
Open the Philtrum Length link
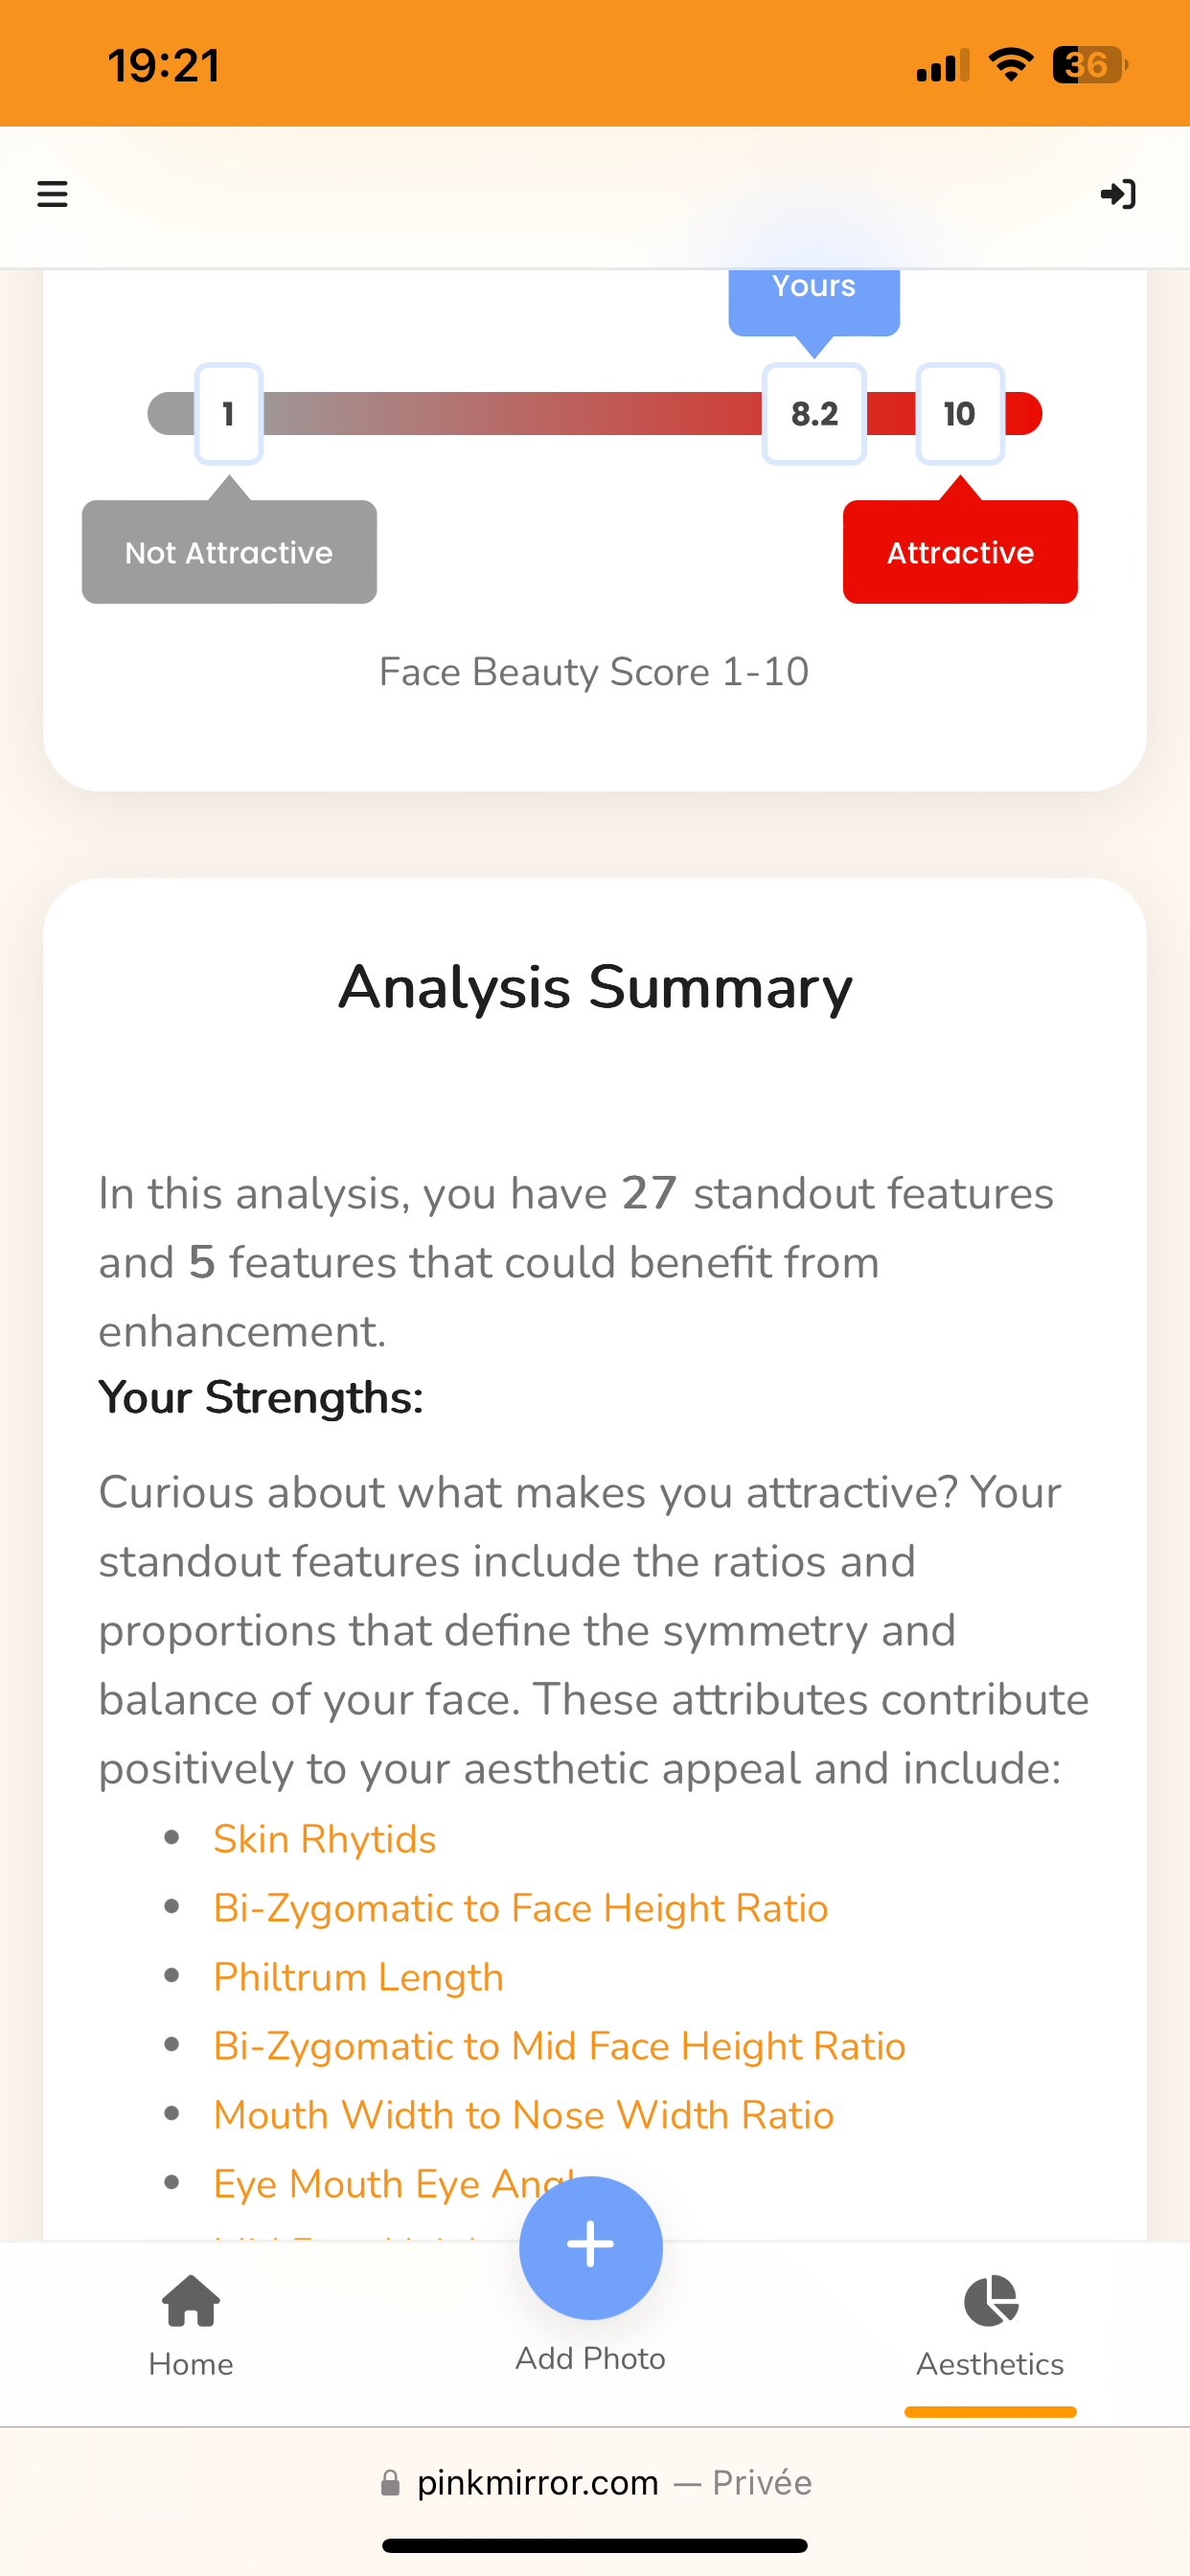point(358,1977)
